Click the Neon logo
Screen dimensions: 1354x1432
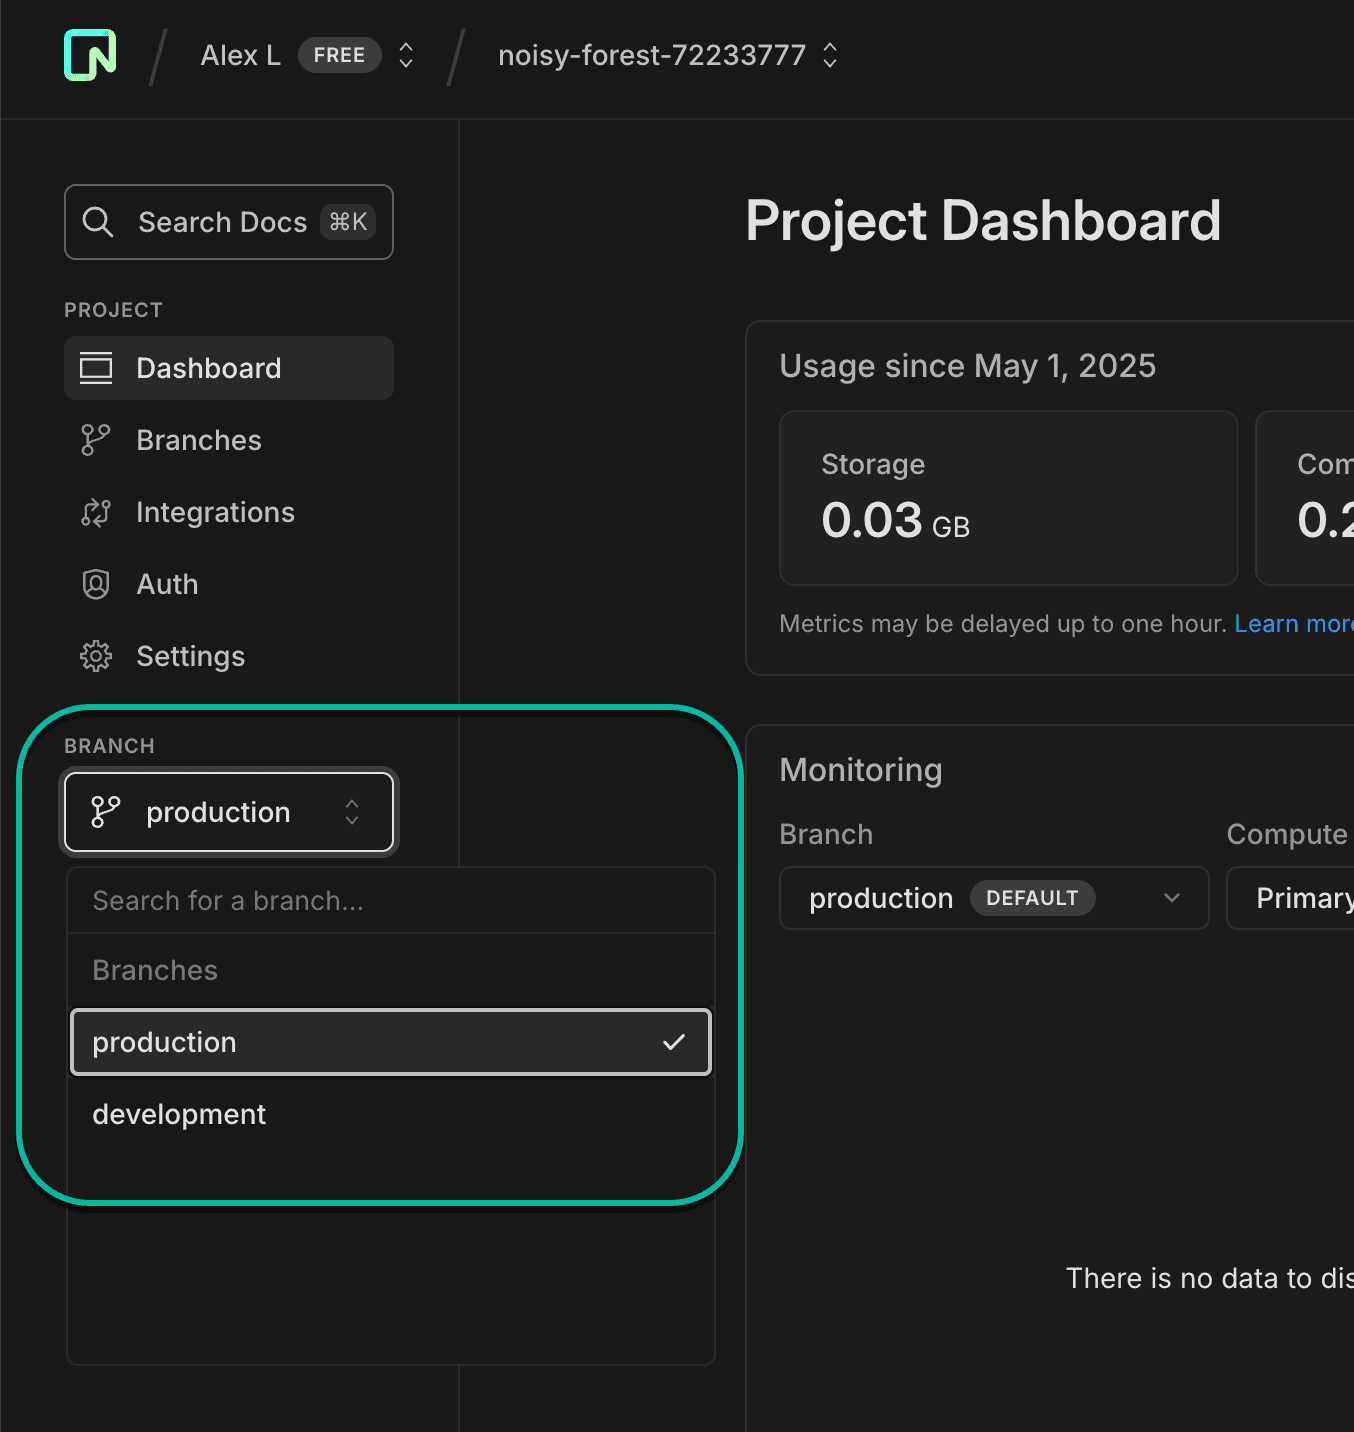coord(89,55)
